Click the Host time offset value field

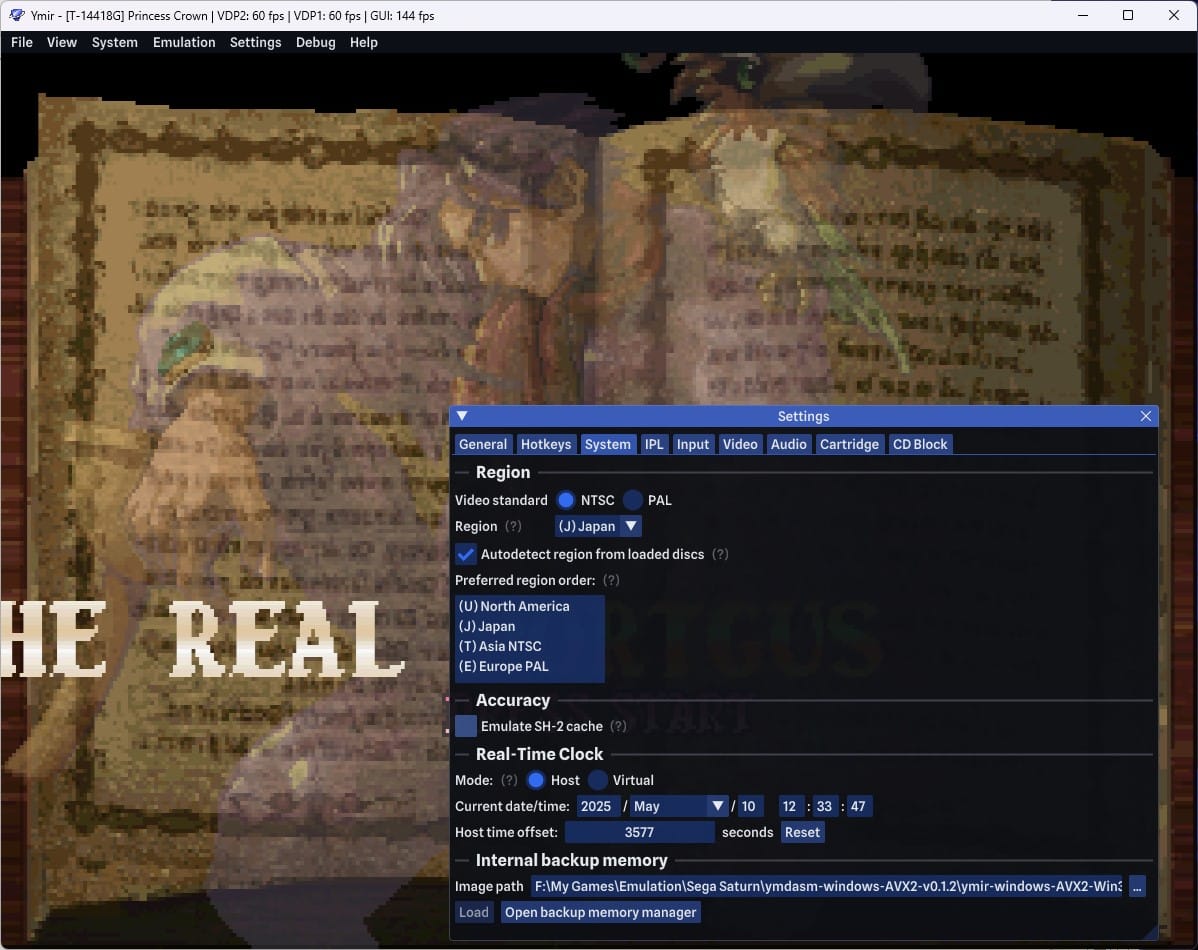point(639,832)
